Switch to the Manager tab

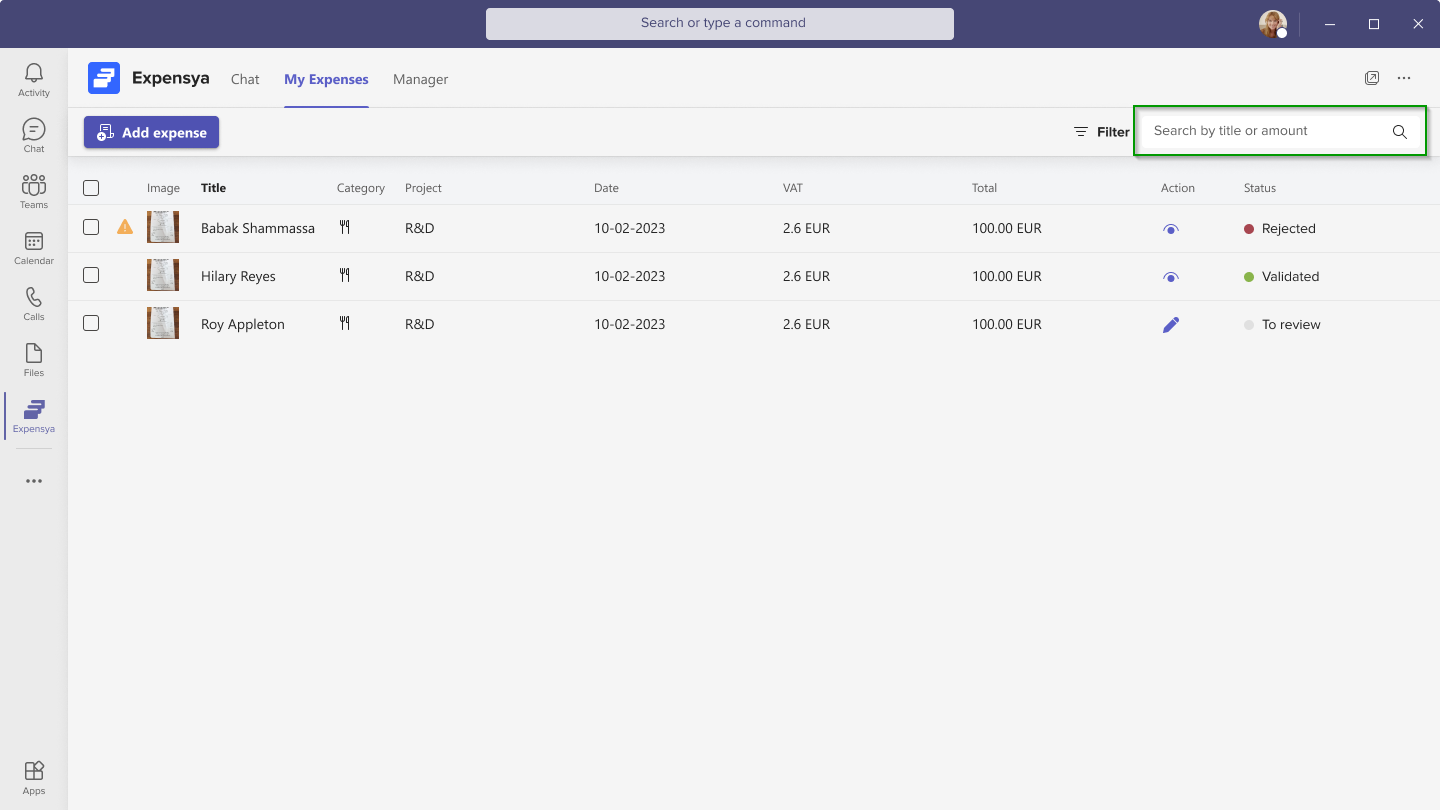(420, 79)
